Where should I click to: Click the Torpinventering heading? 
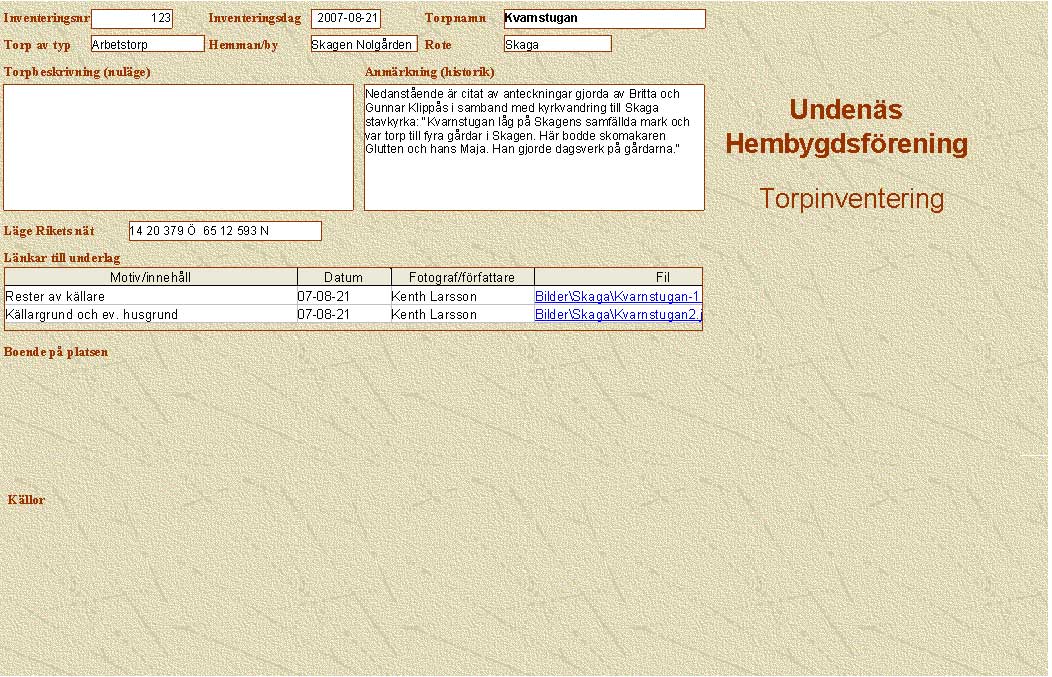coord(851,199)
